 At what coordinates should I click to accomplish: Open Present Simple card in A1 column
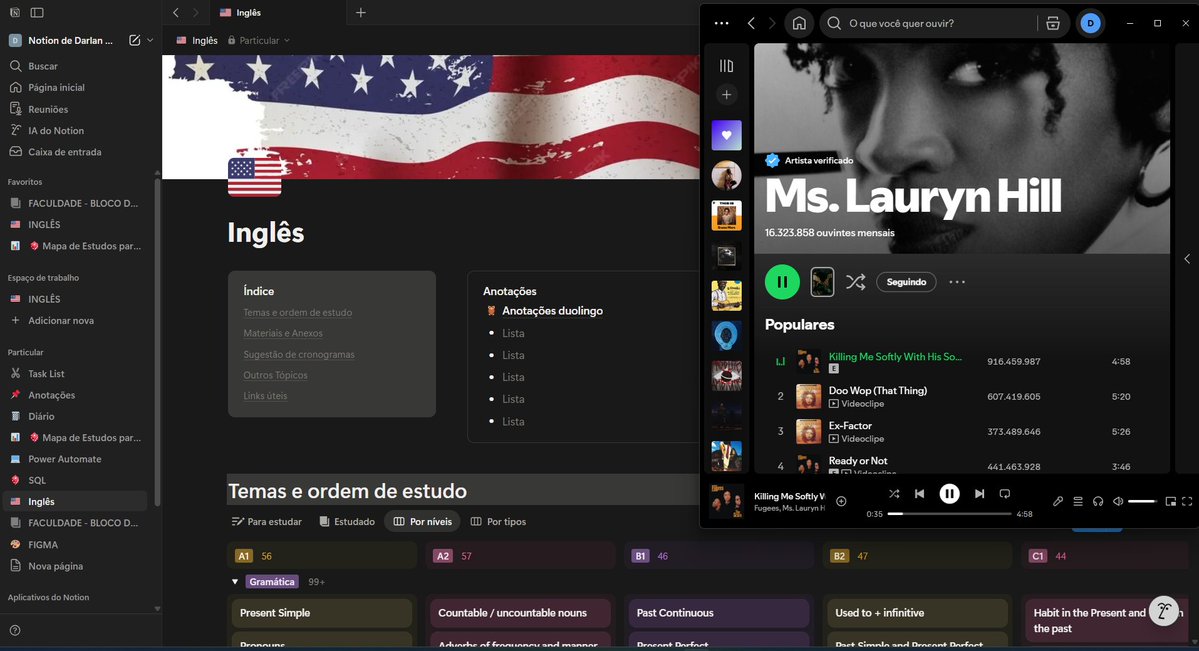click(x=321, y=613)
